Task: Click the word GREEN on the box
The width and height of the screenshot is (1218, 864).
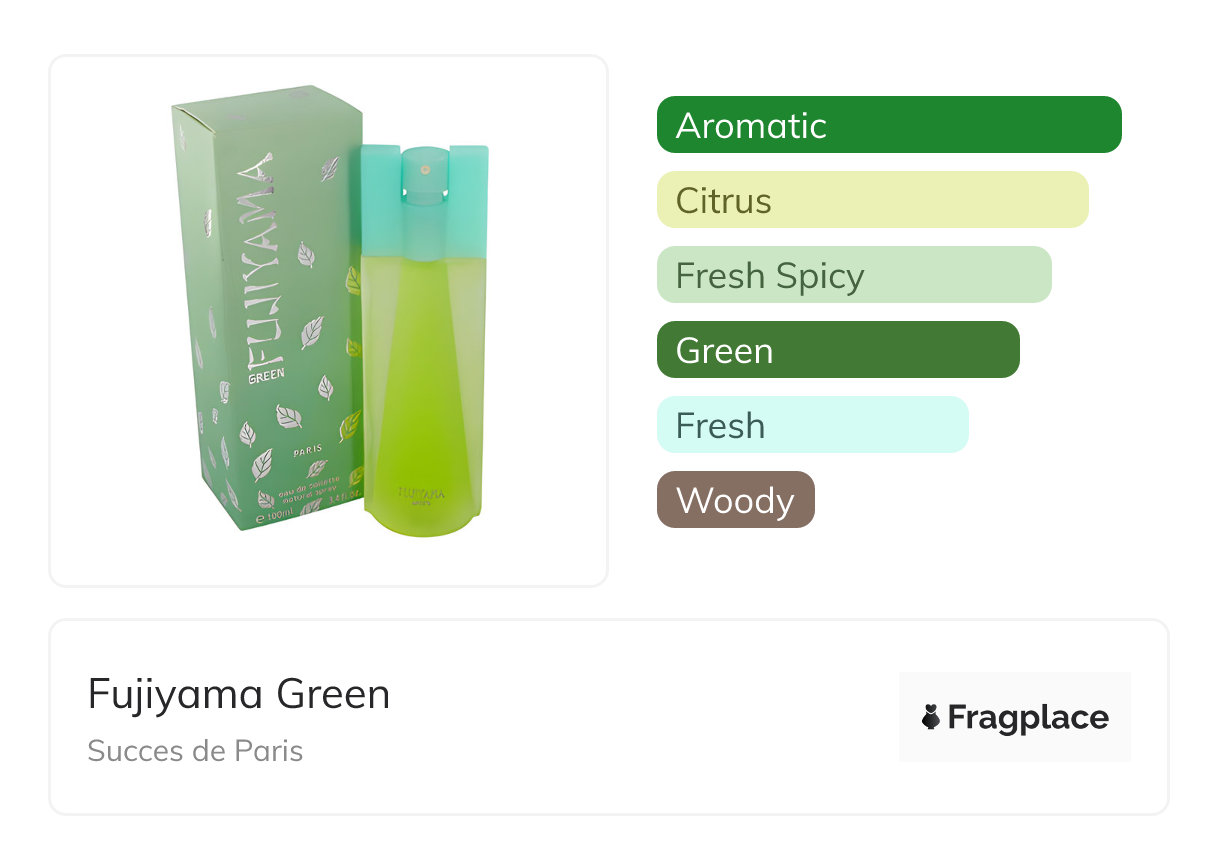Action: (266, 374)
